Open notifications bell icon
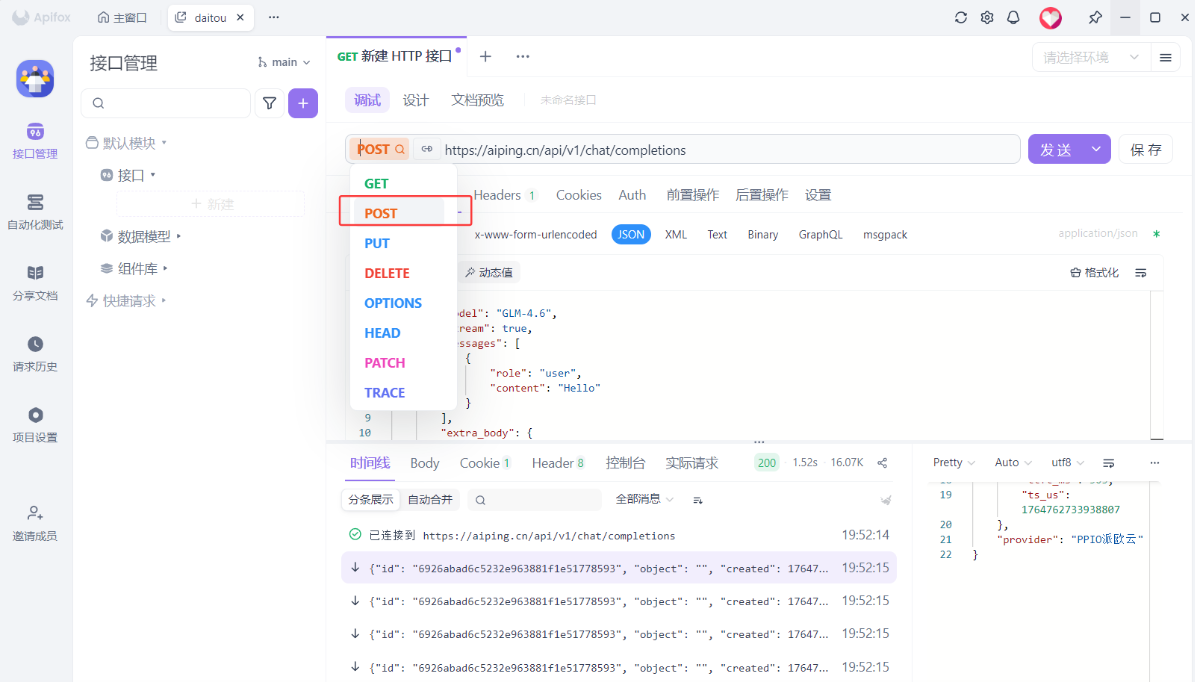The width and height of the screenshot is (1195, 682). click(x=1014, y=17)
